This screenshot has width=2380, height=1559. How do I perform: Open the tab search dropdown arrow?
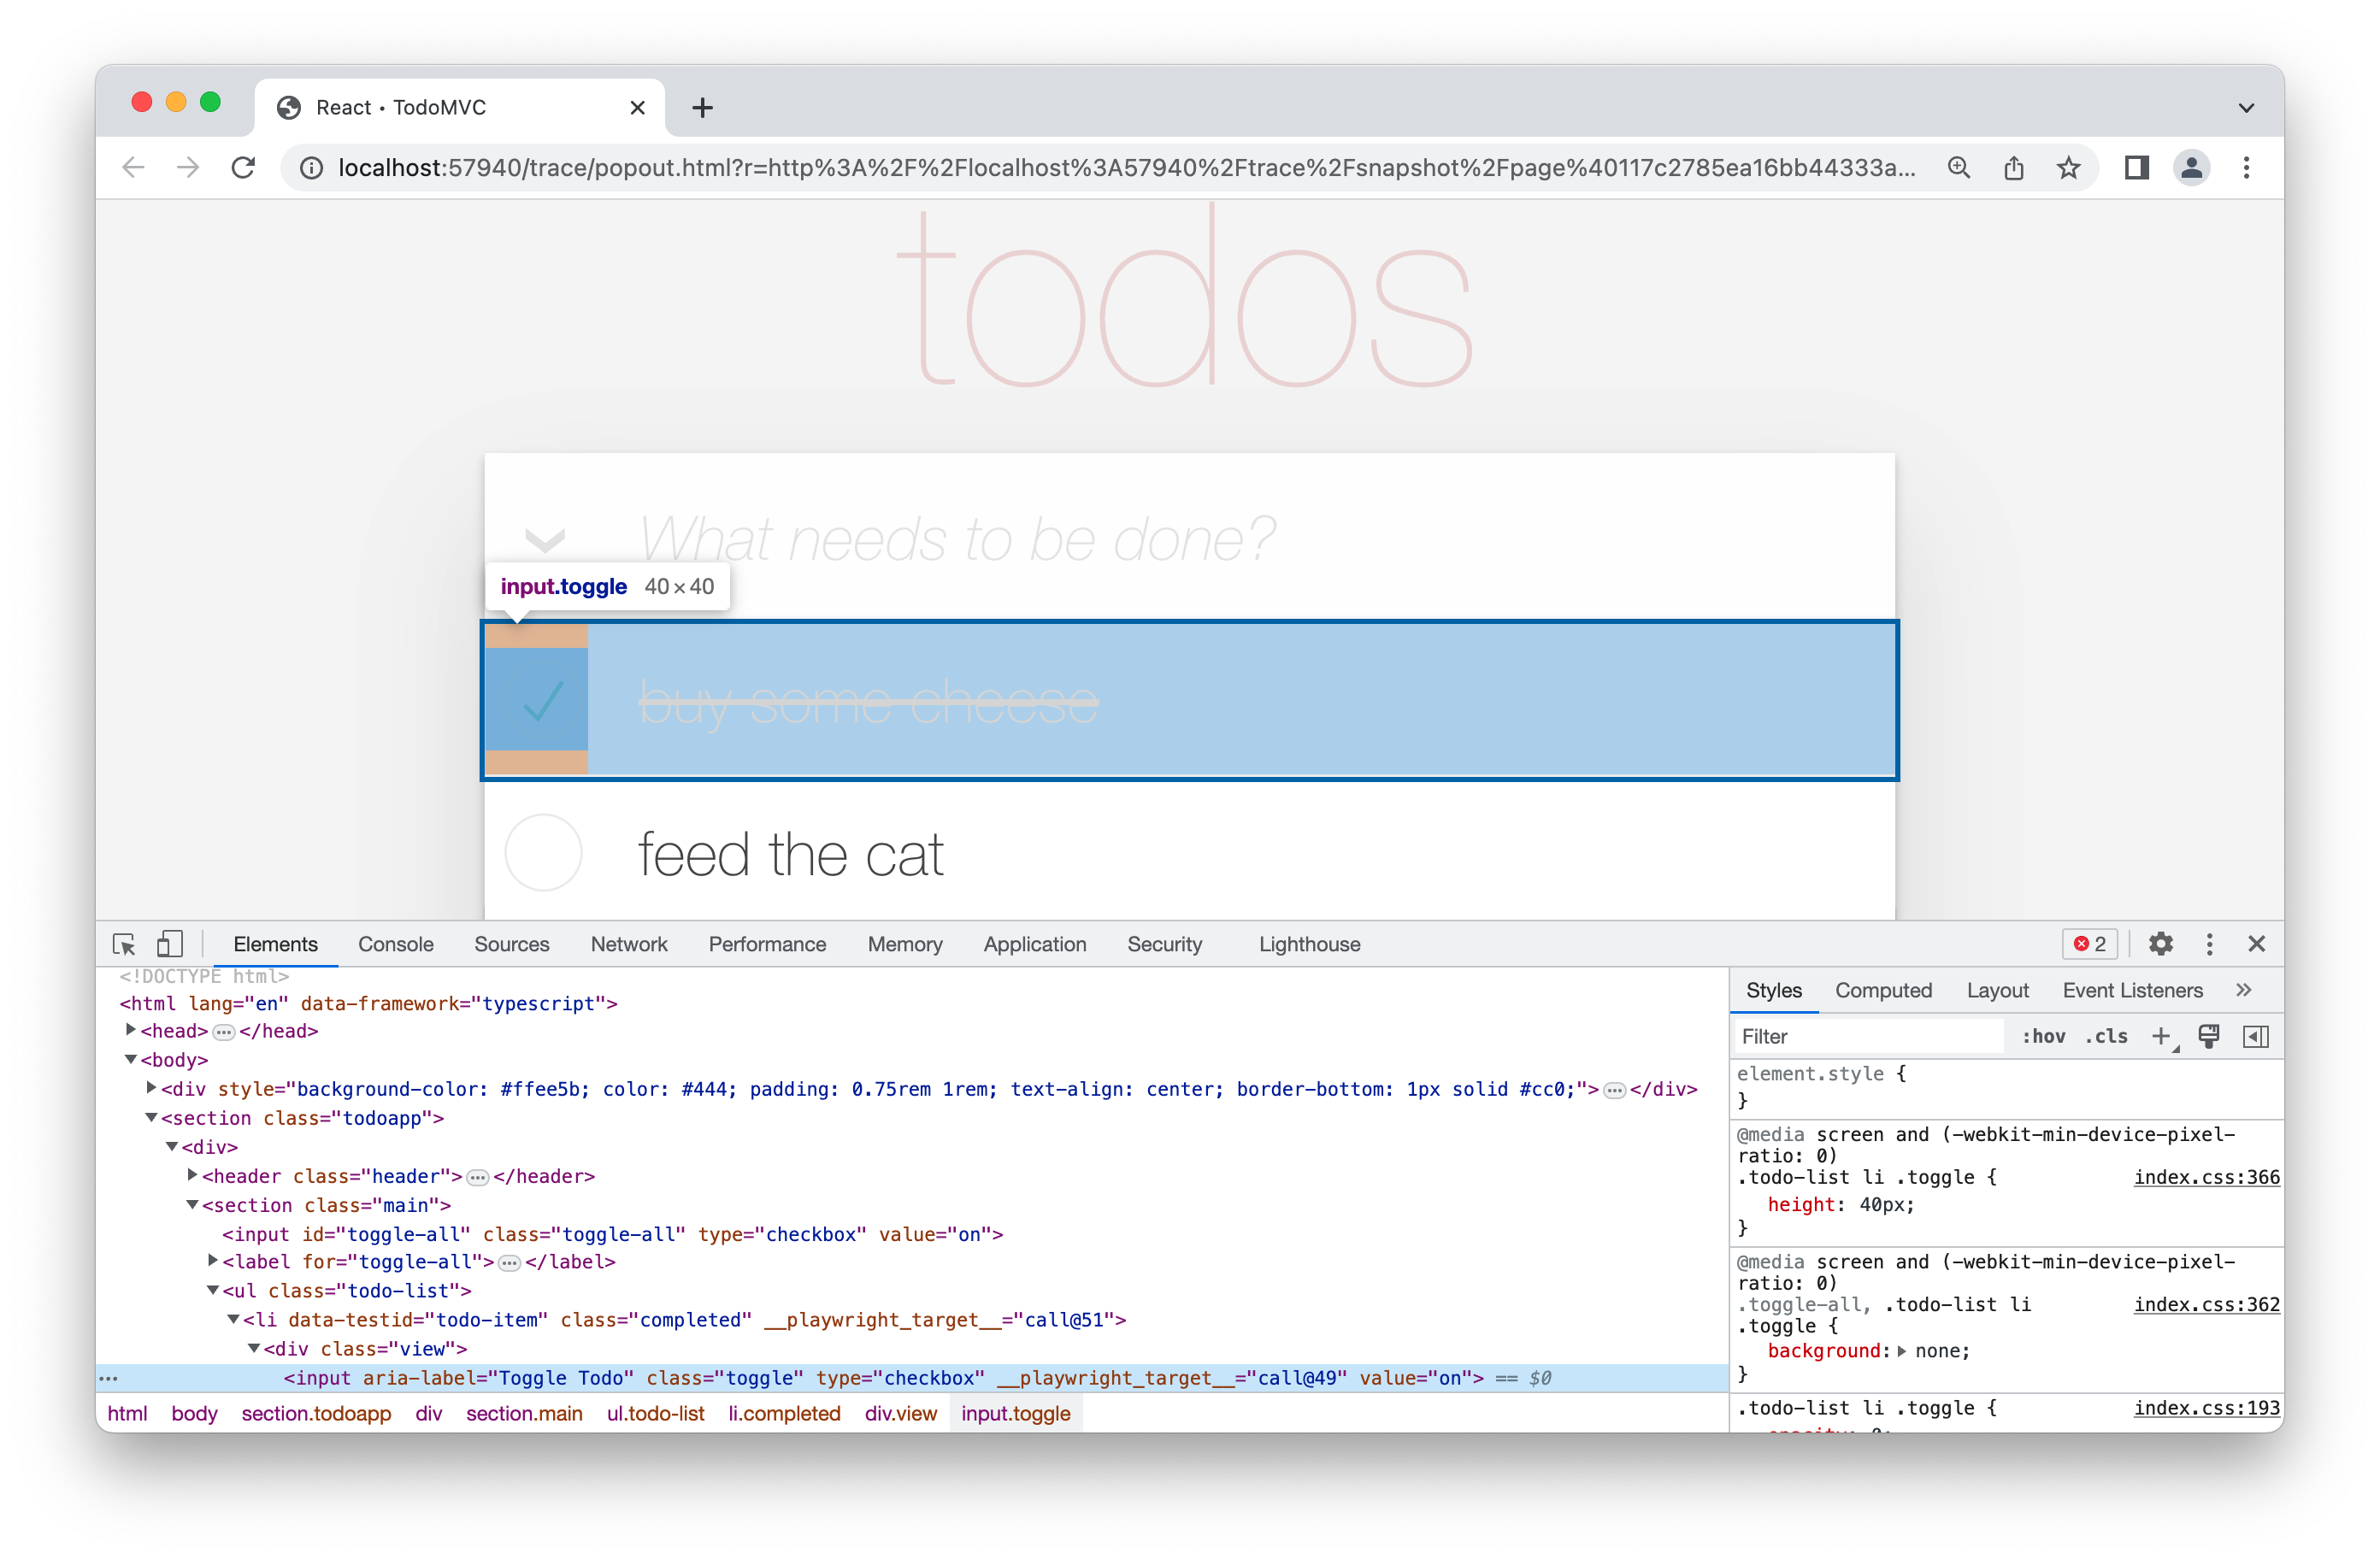pos(2246,108)
